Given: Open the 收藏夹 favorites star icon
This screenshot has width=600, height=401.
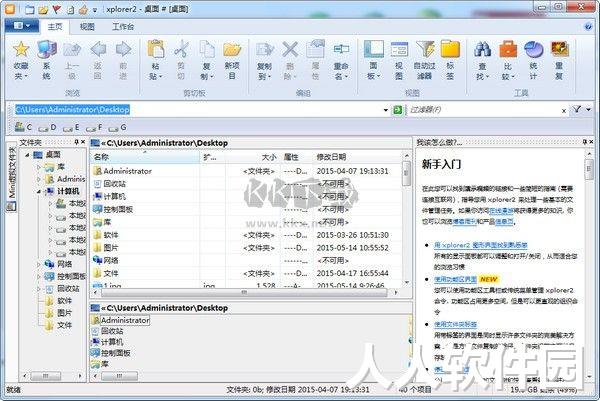Looking at the screenshot, I should pyautogui.click(x=21, y=50).
